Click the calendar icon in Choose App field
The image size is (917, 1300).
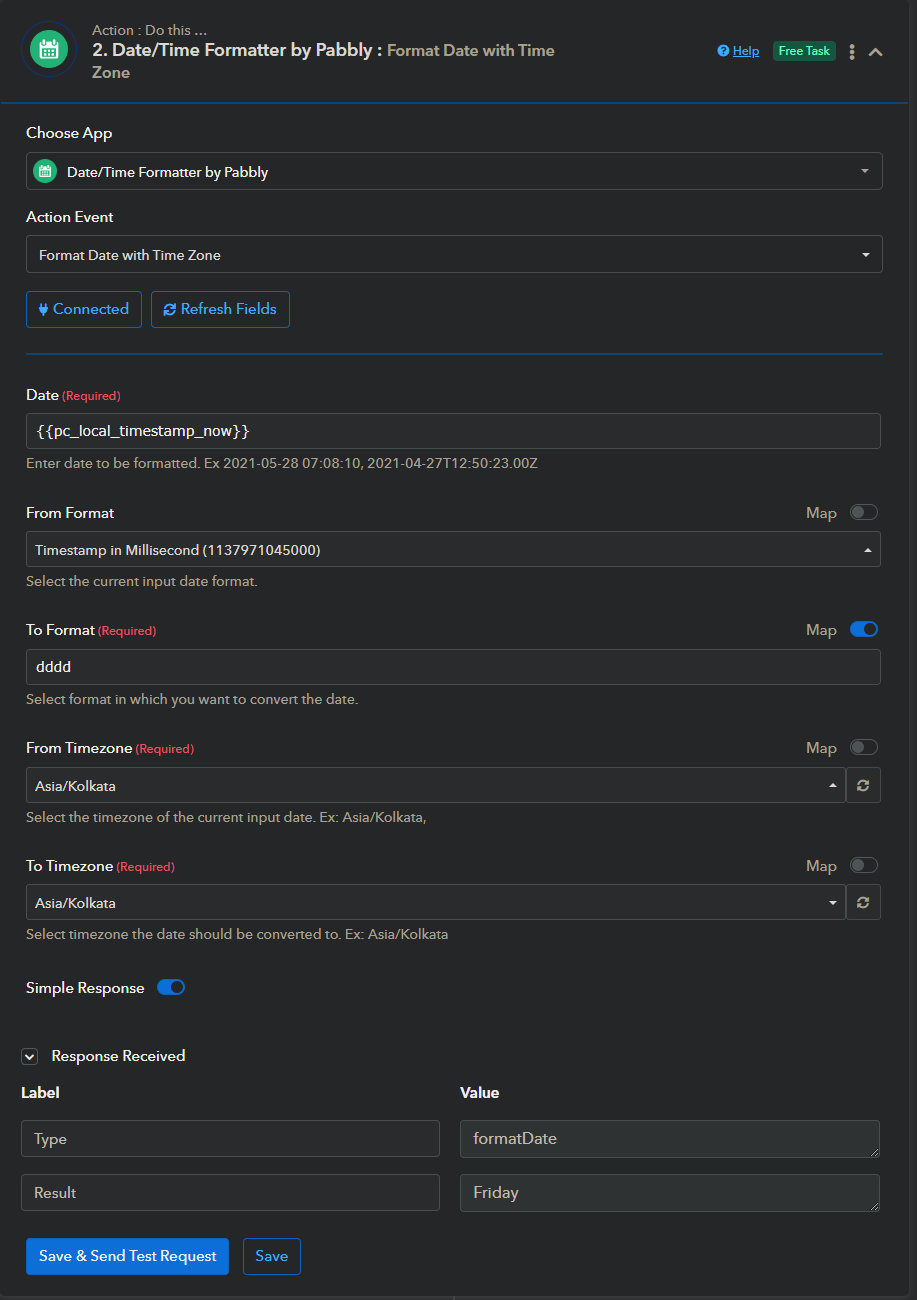[44, 171]
